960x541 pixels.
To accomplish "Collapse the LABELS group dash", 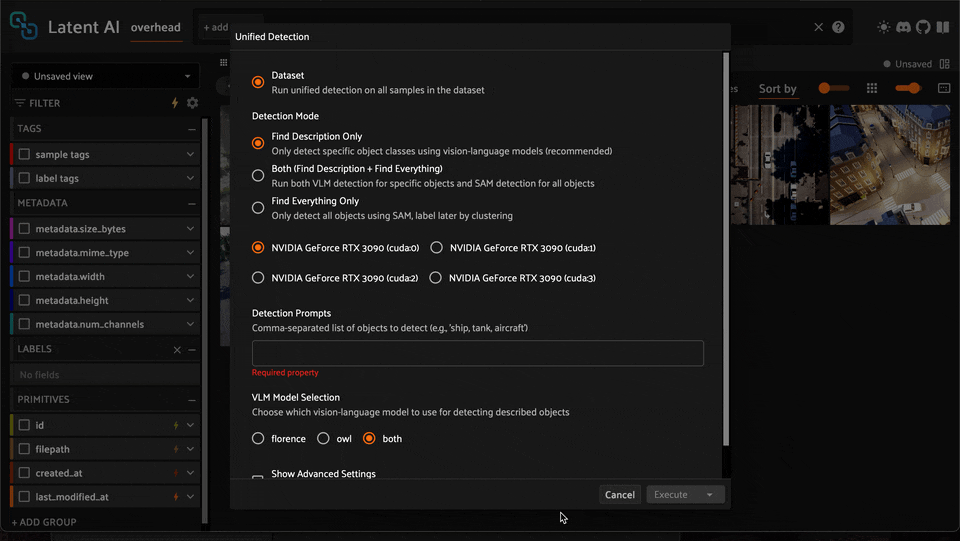I will coord(192,349).
